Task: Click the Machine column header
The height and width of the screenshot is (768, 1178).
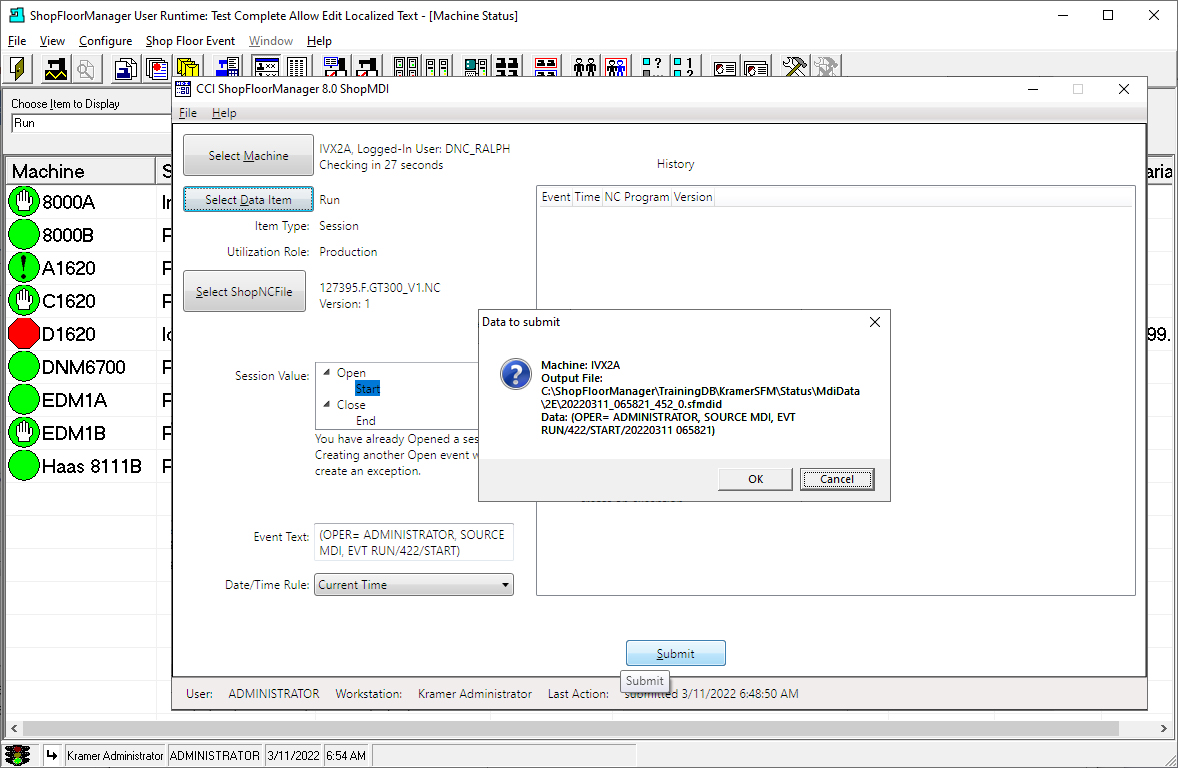Action: click(x=80, y=171)
